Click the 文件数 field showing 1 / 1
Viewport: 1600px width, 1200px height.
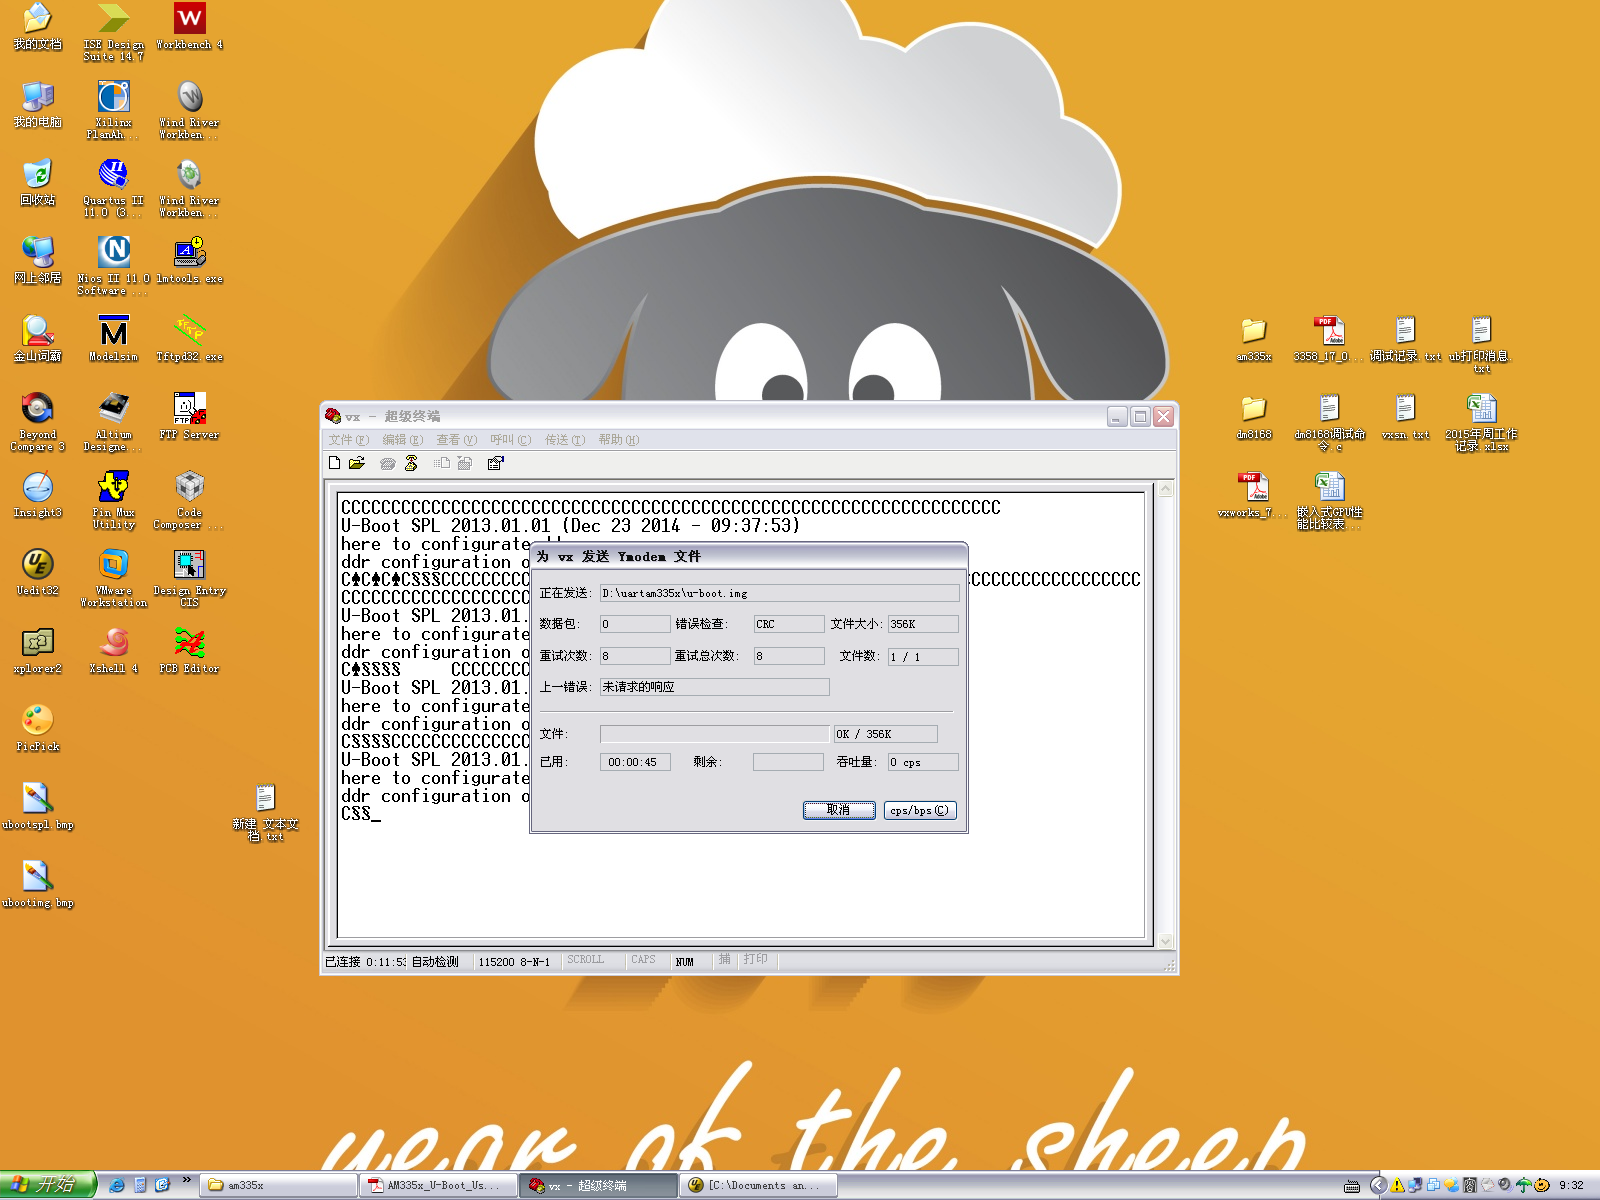click(923, 656)
